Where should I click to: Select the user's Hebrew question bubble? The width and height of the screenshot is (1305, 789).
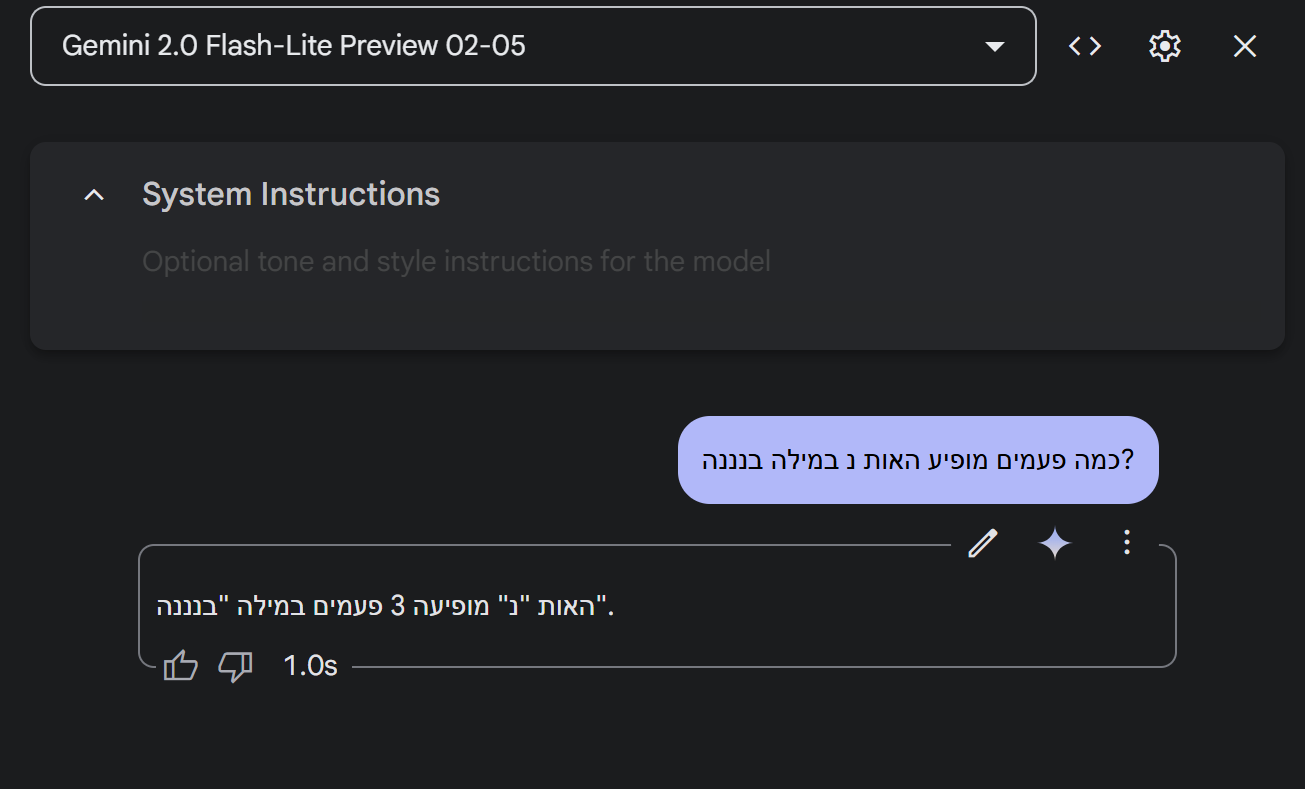tap(917, 460)
